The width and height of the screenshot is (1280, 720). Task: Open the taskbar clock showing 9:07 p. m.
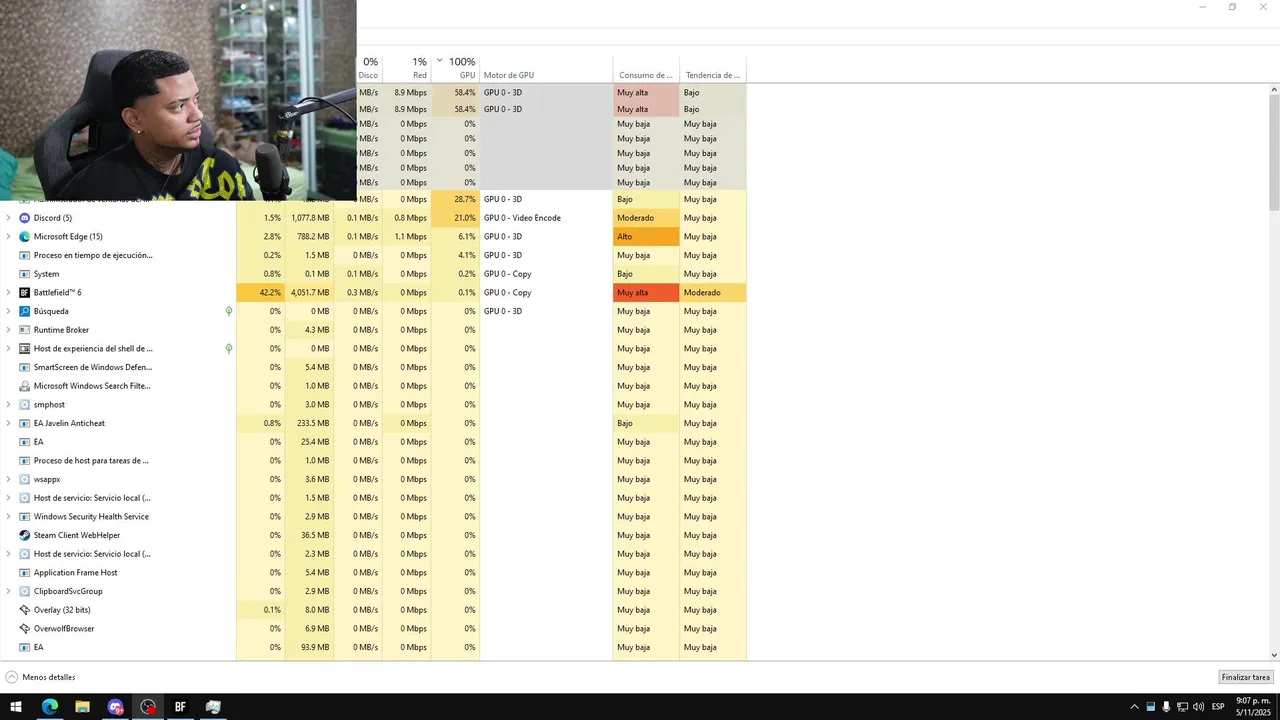pyautogui.click(x=1252, y=707)
